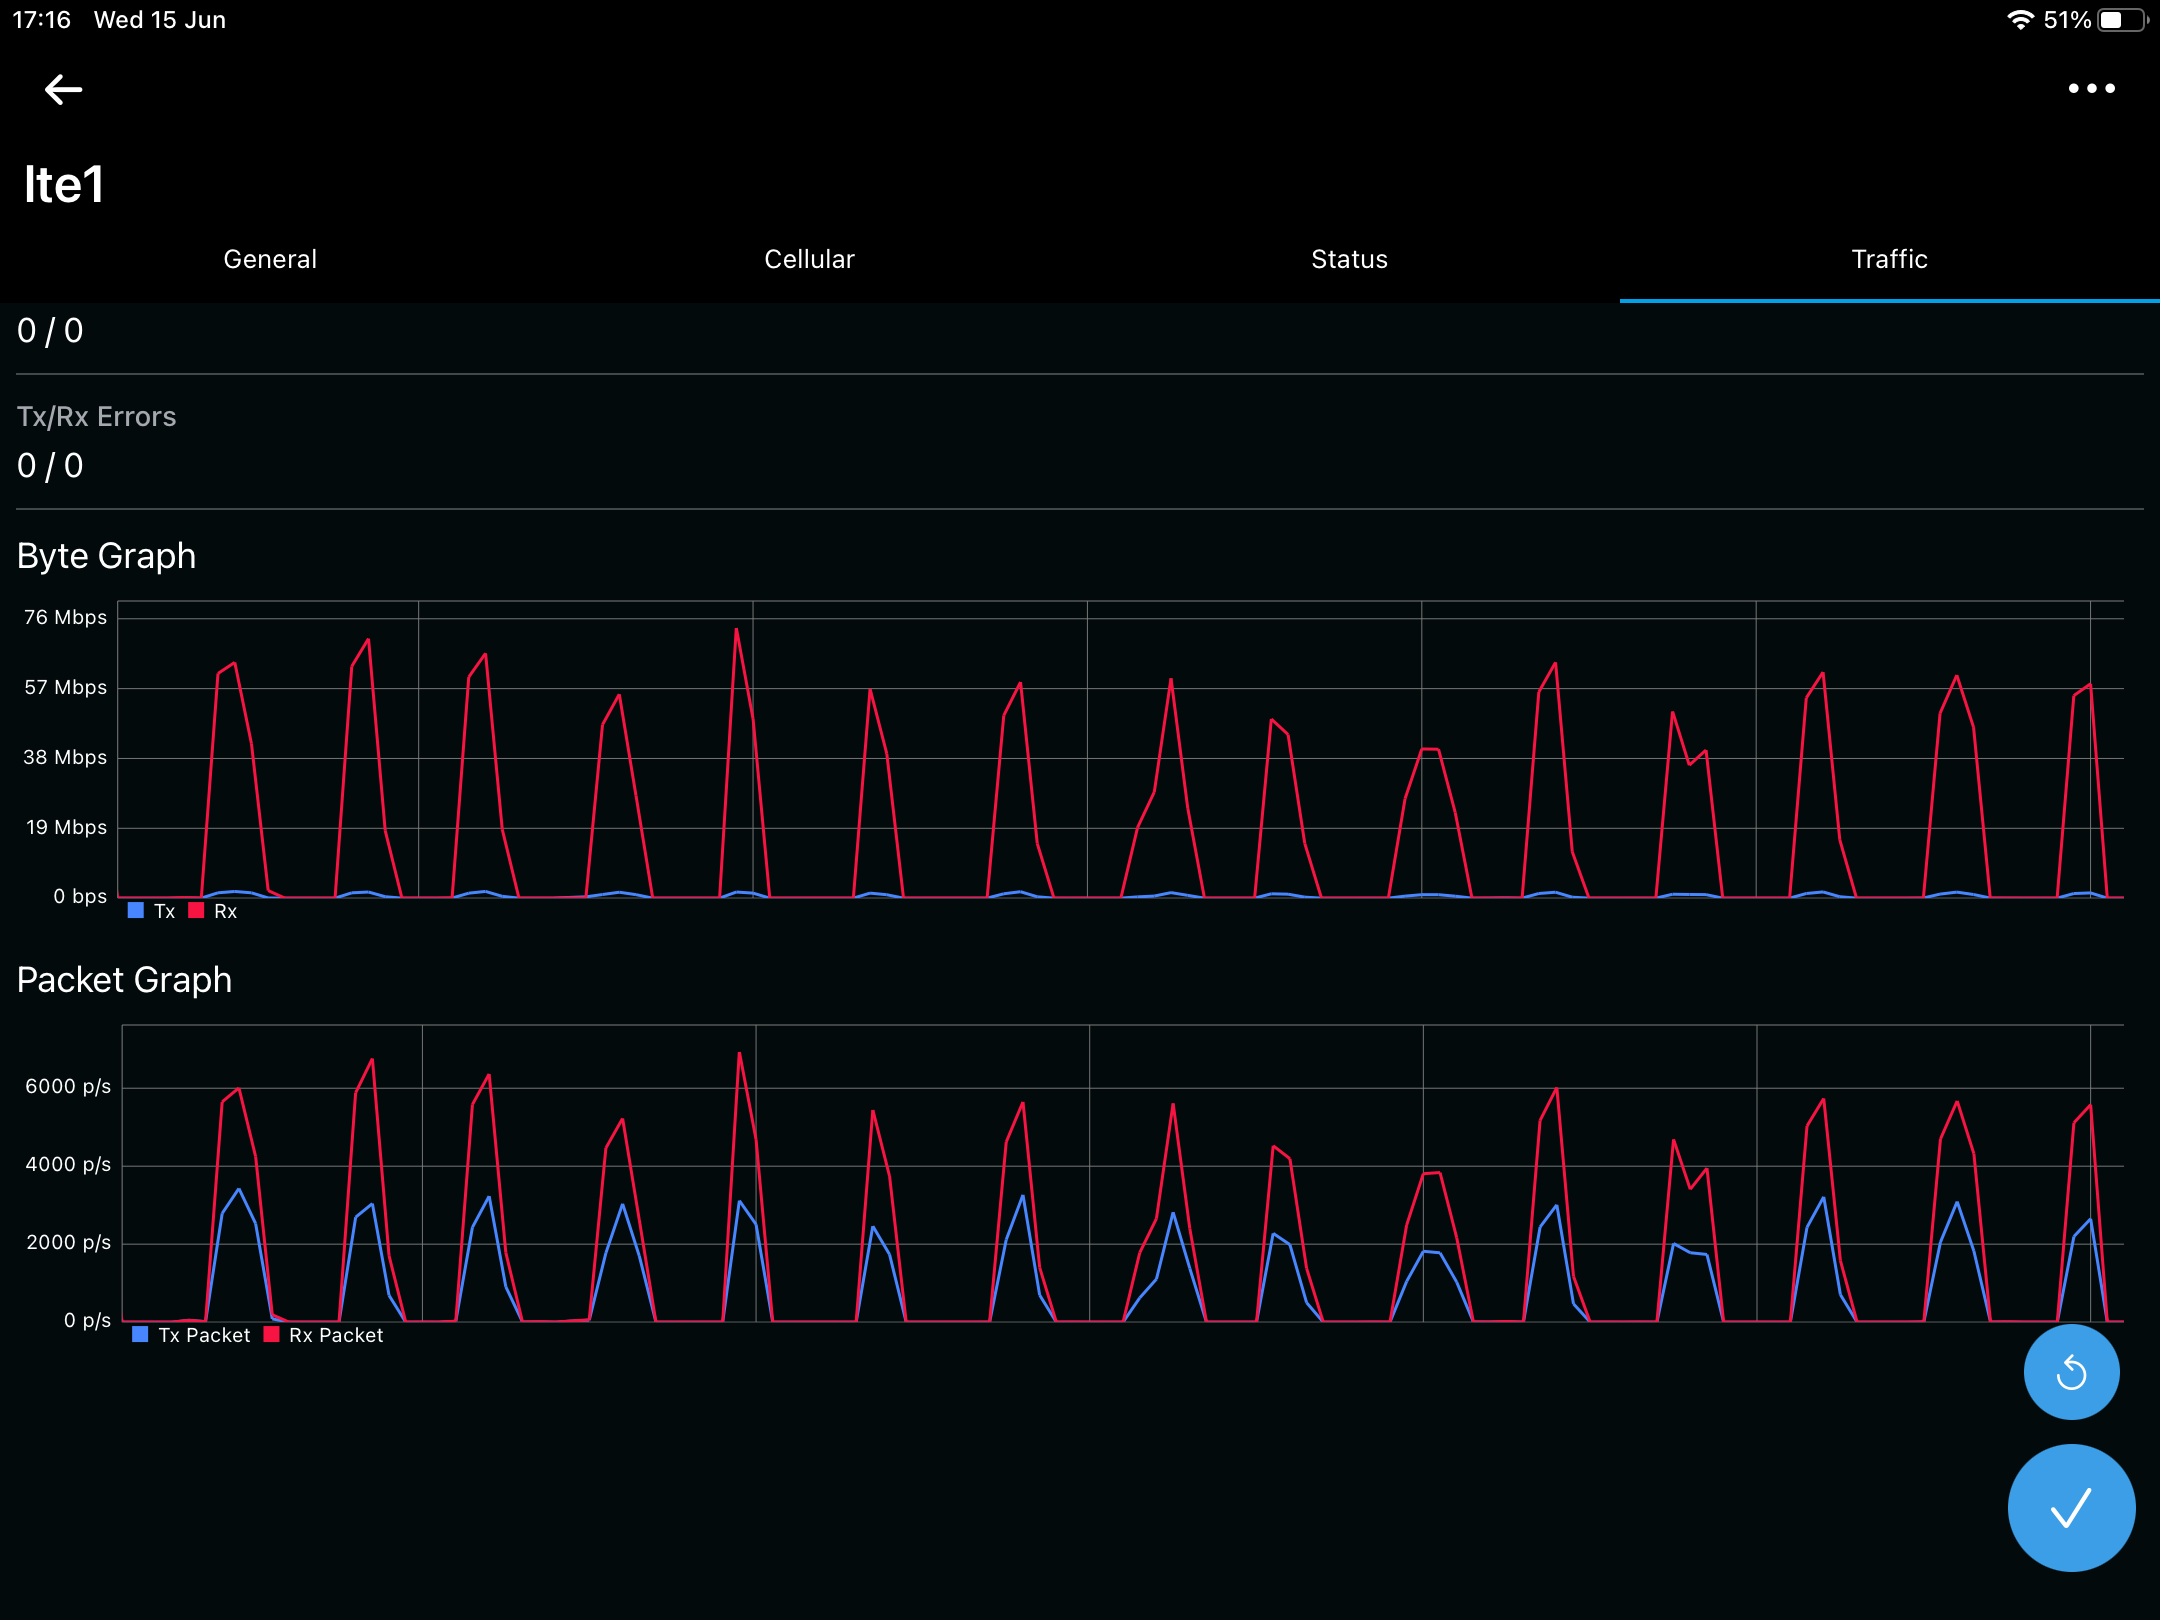
Task: Tap the 0 / 0 value under Tx/Rx Errors
Action: [x=50, y=466]
